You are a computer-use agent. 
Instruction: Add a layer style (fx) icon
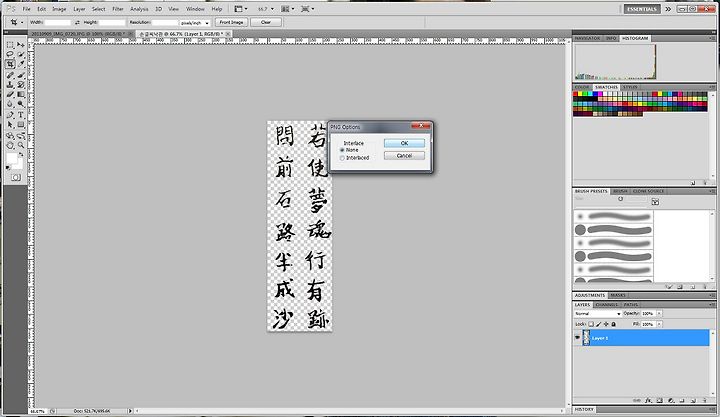coord(648,400)
